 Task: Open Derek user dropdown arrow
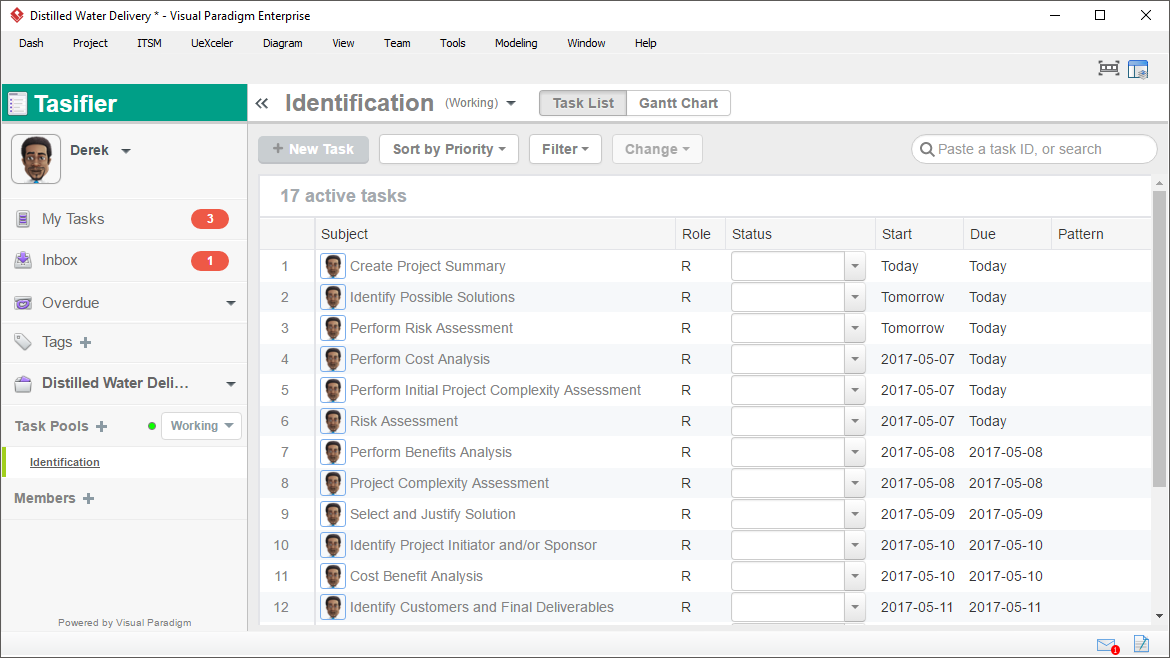pos(126,151)
